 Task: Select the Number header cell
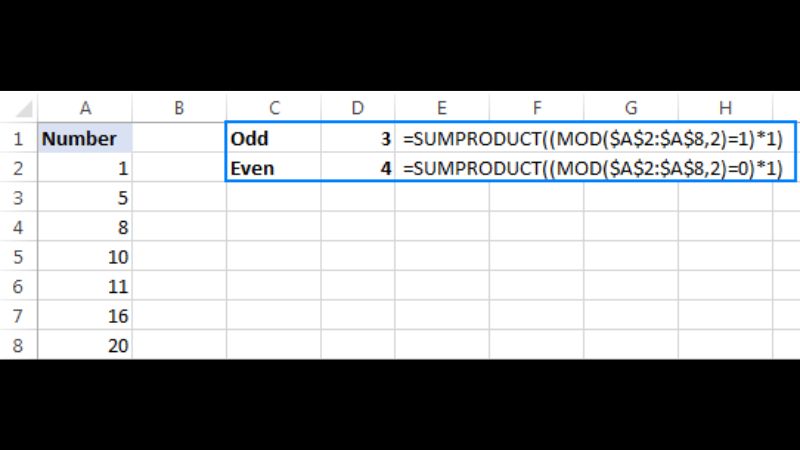[85, 139]
